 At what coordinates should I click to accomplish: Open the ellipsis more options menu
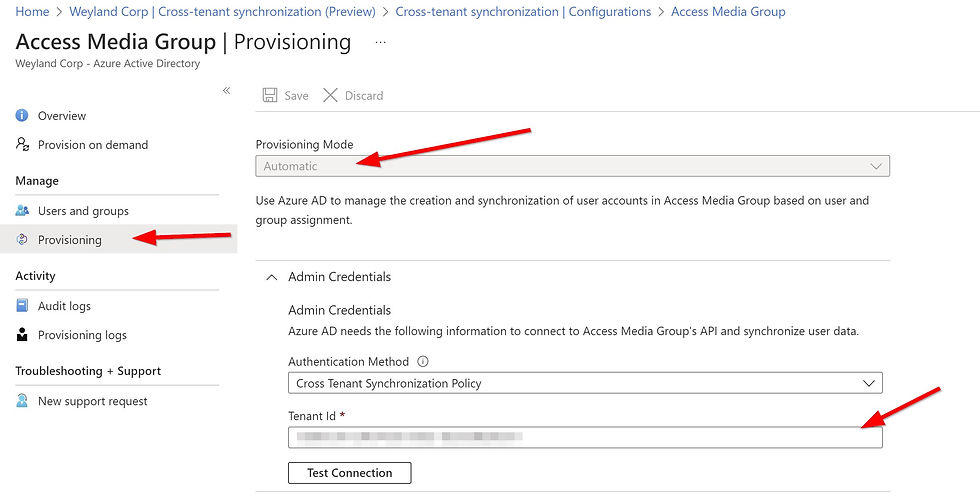(x=381, y=42)
